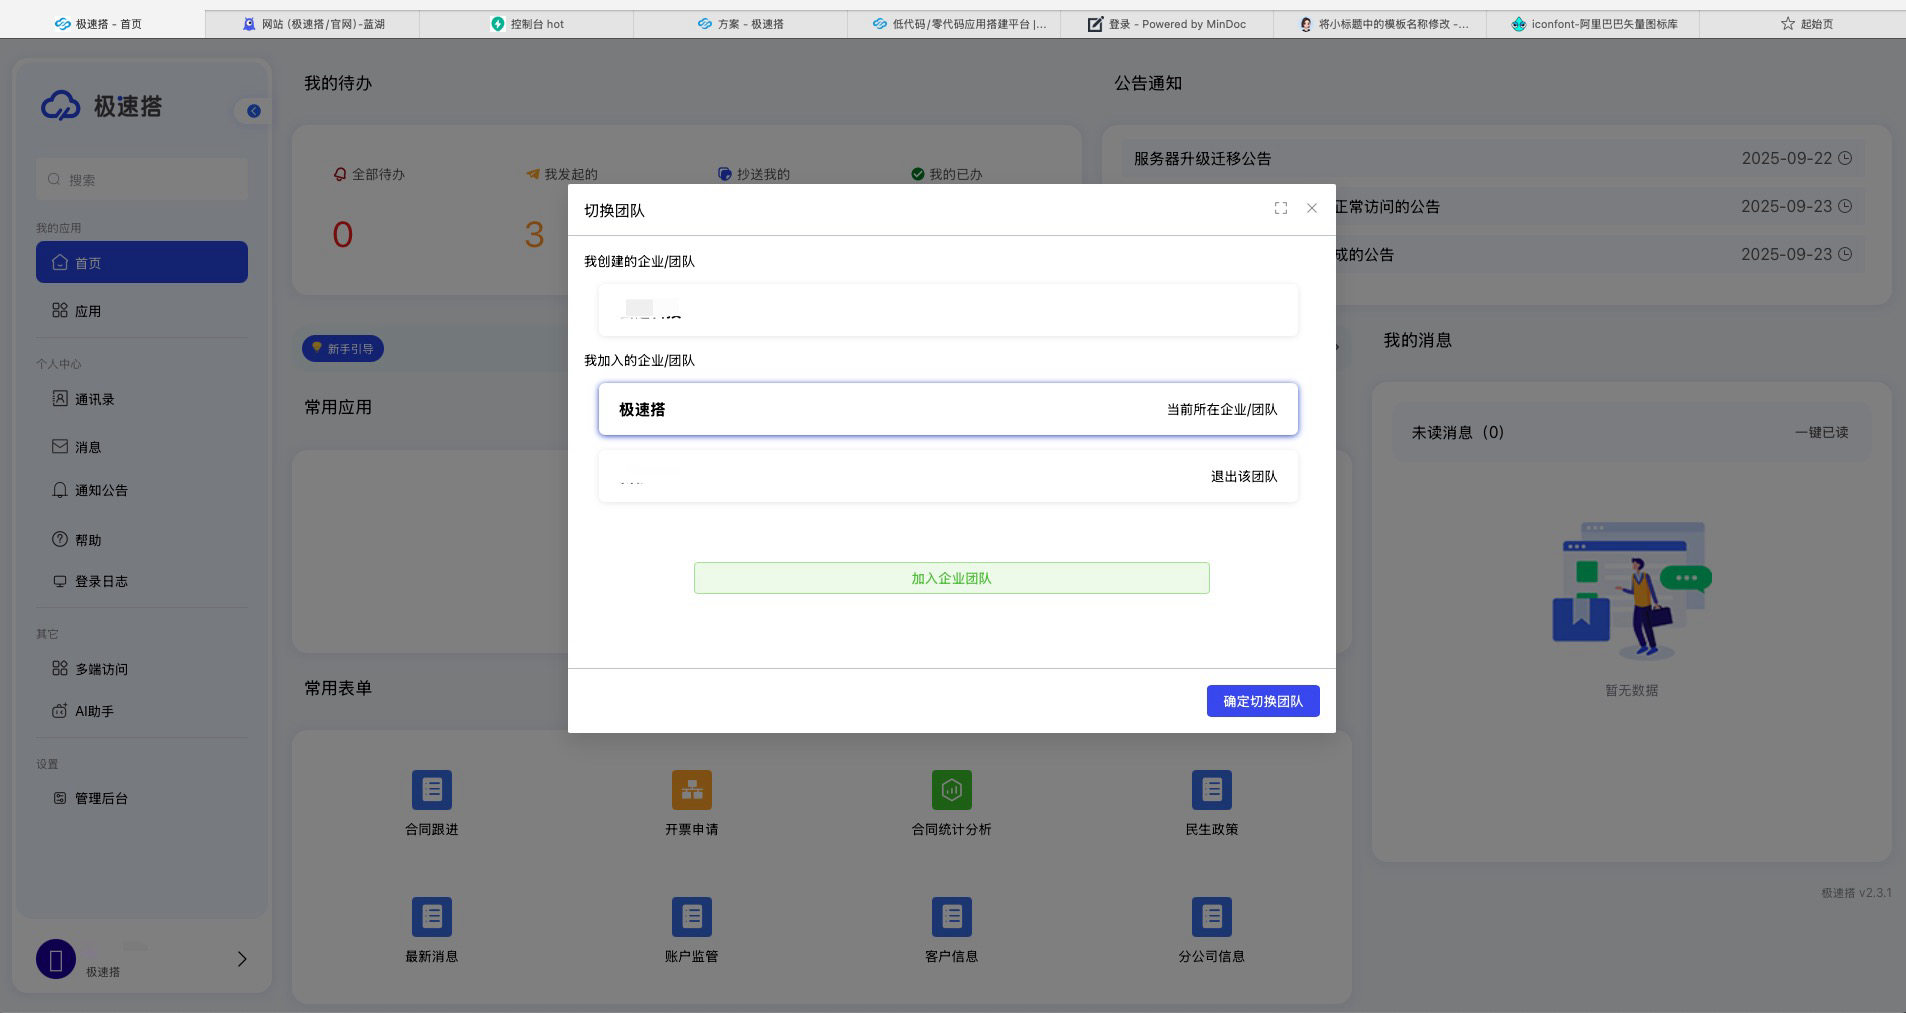Click fullscreen icon in 切换团队 dialog

click(x=1280, y=208)
